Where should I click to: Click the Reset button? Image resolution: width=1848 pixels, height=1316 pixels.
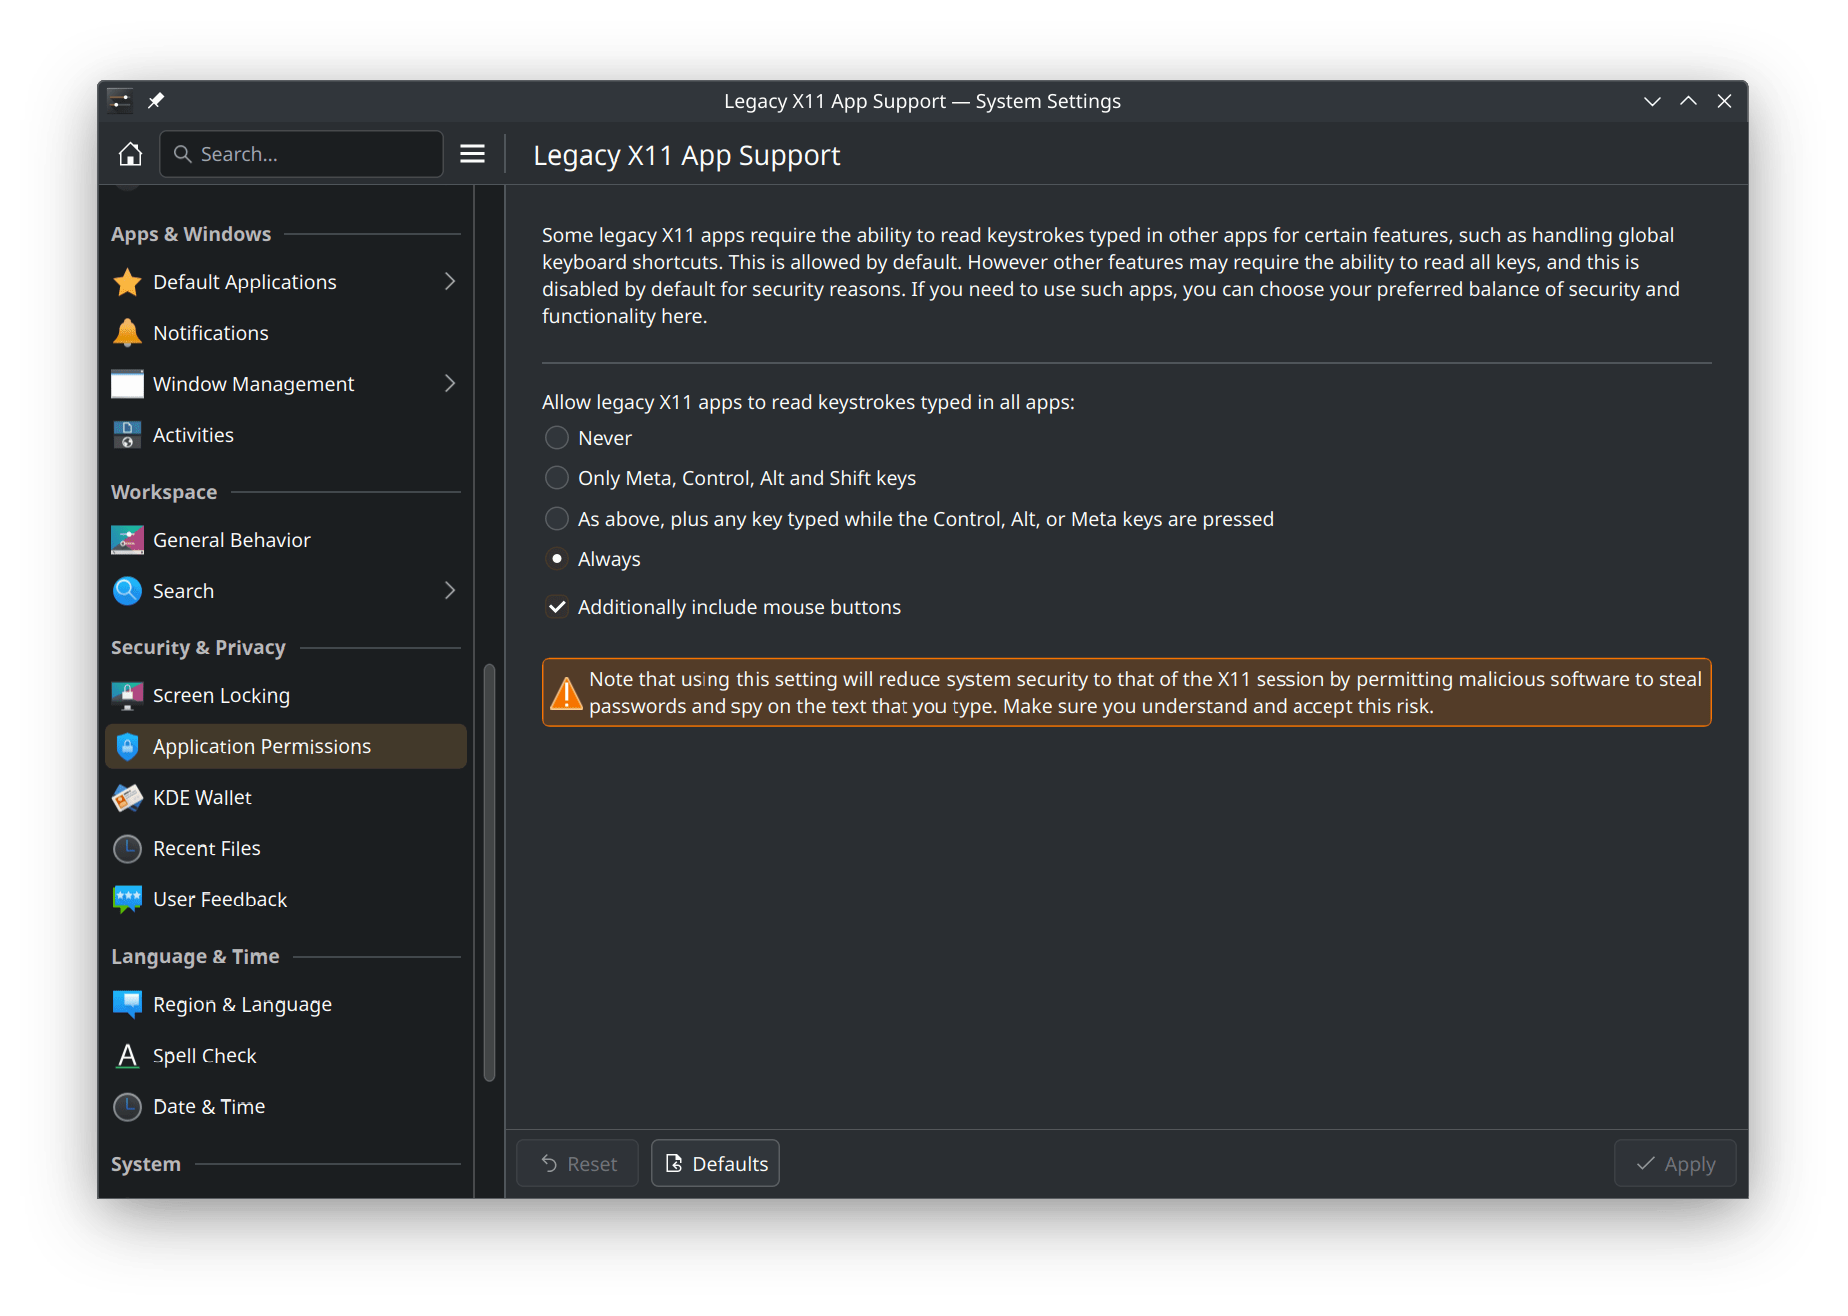click(x=578, y=1163)
